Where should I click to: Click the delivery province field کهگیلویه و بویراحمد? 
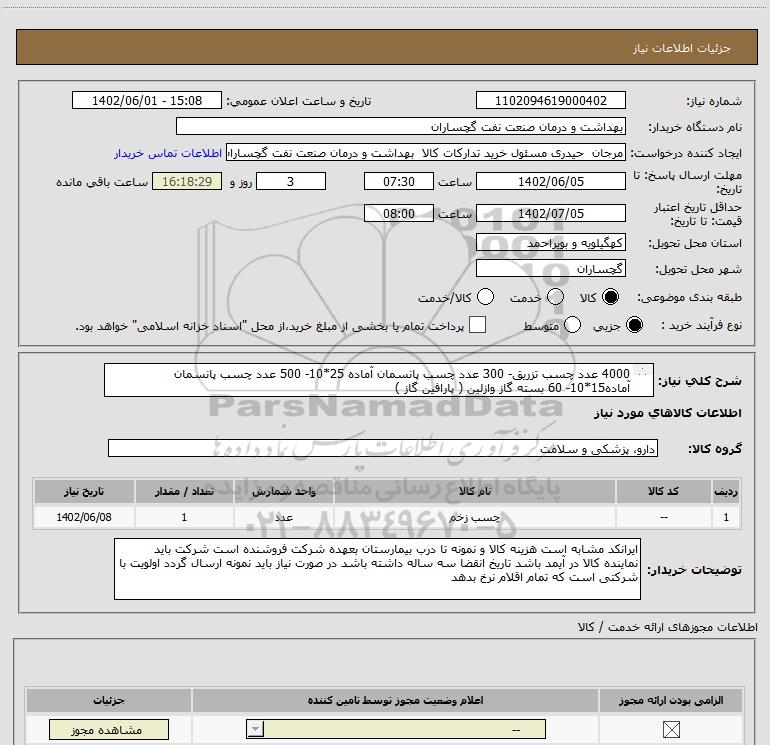coord(550,243)
